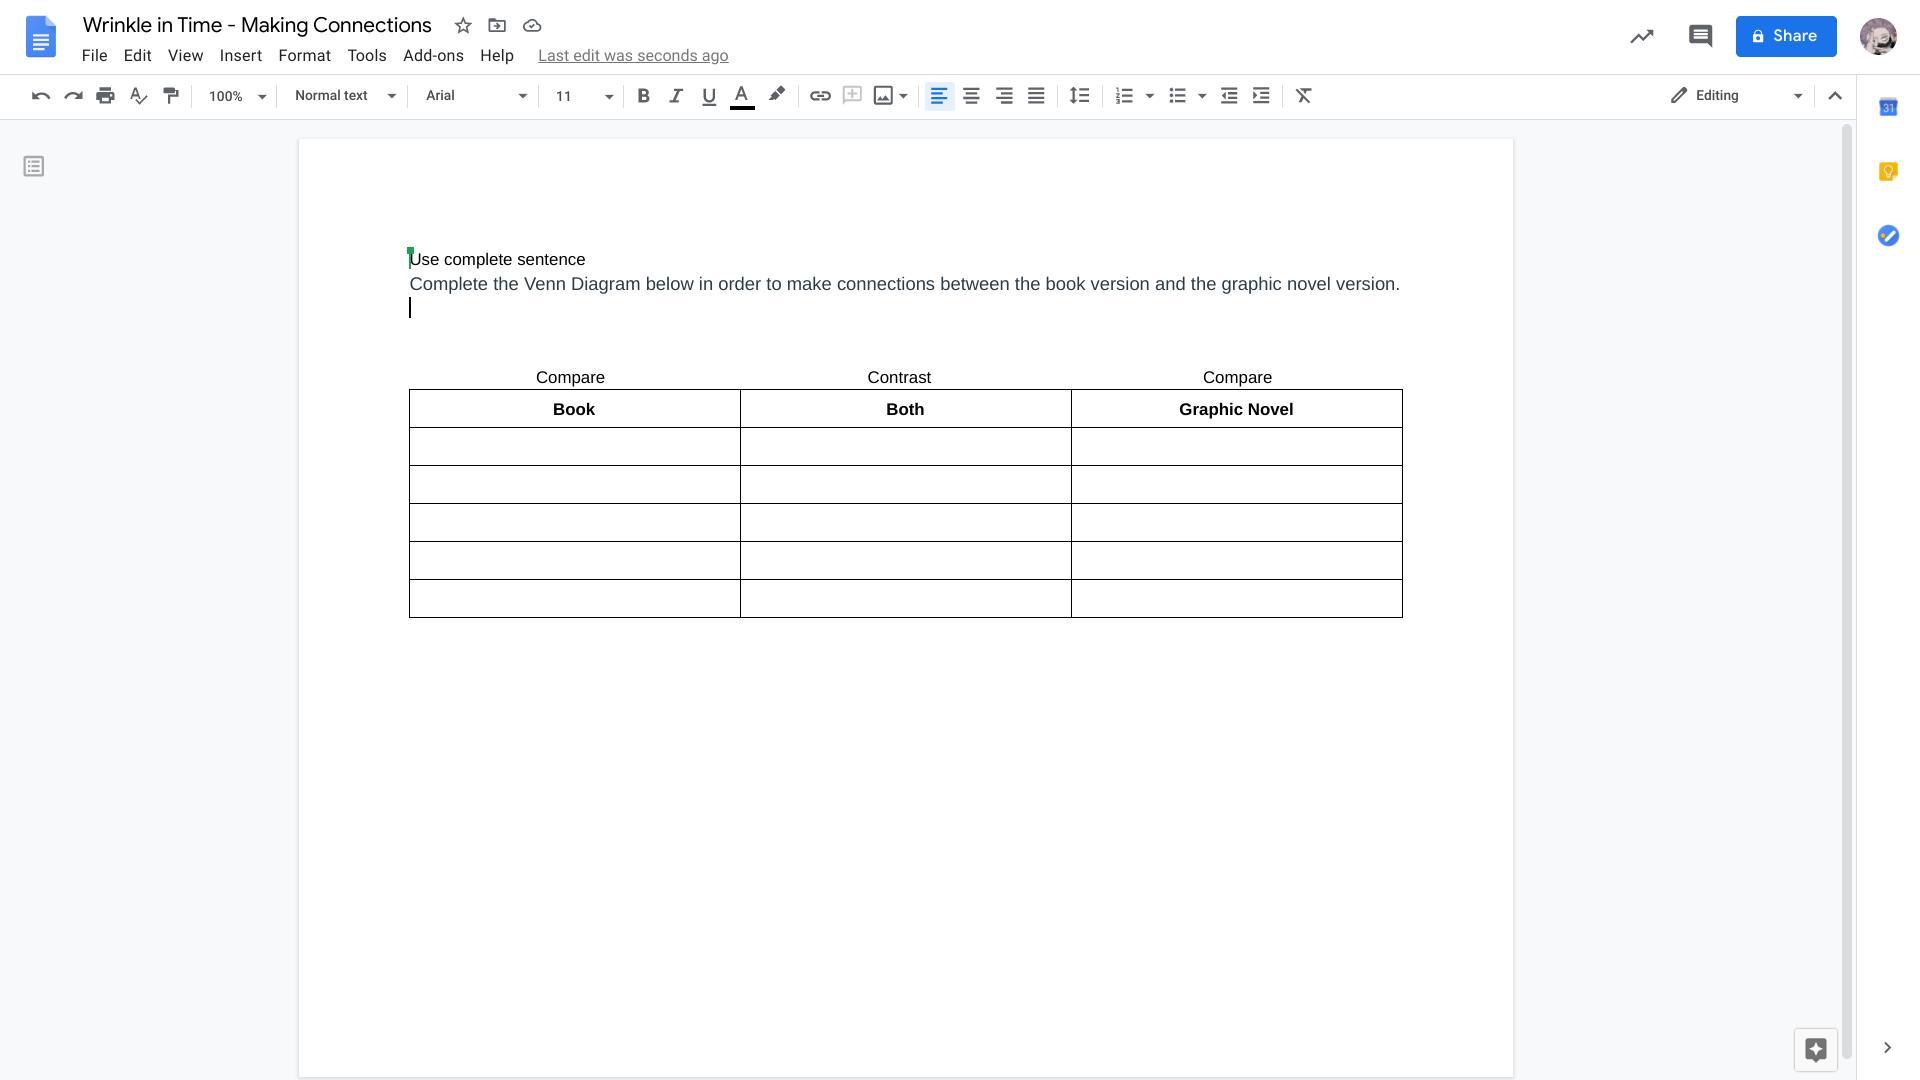Open the text color picker
Viewport: 1920px width, 1080px height.
coord(742,96)
